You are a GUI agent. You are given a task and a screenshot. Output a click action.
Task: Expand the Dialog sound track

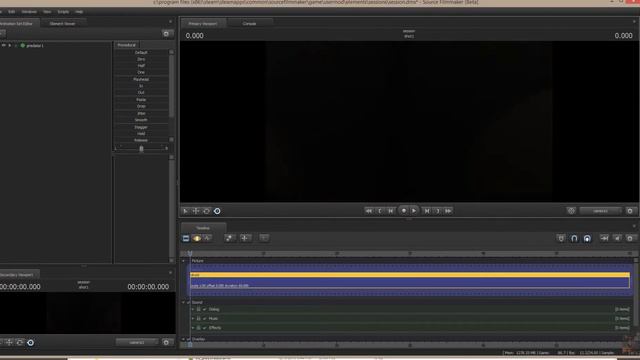[x=193, y=309]
